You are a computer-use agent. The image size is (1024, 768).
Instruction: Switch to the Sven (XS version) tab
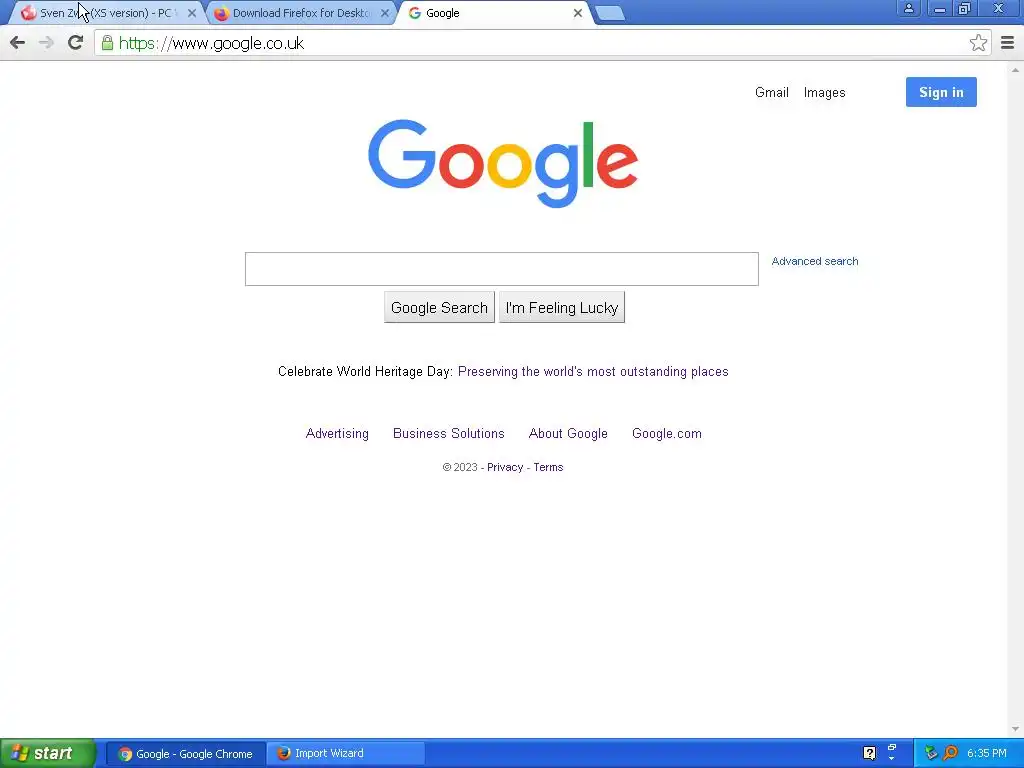tap(104, 13)
